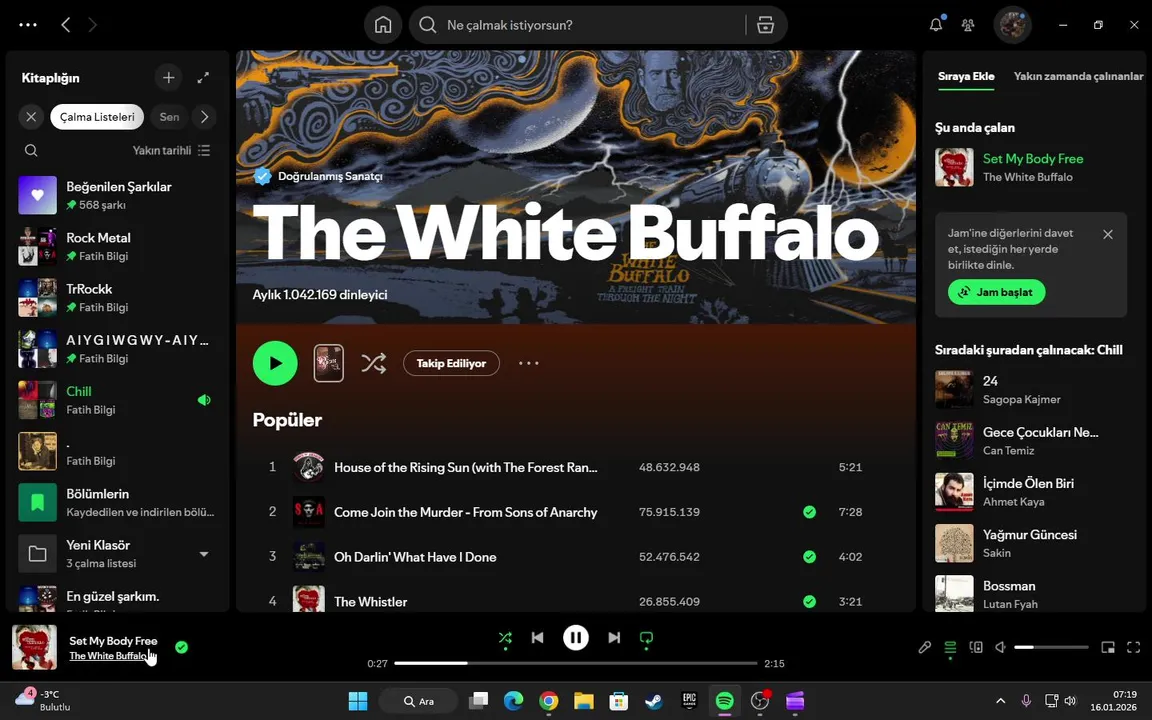Play queued İçimde Ölen Biri
This screenshot has width=1152, height=720.
pyautogui.click(x=1031, y=492)
